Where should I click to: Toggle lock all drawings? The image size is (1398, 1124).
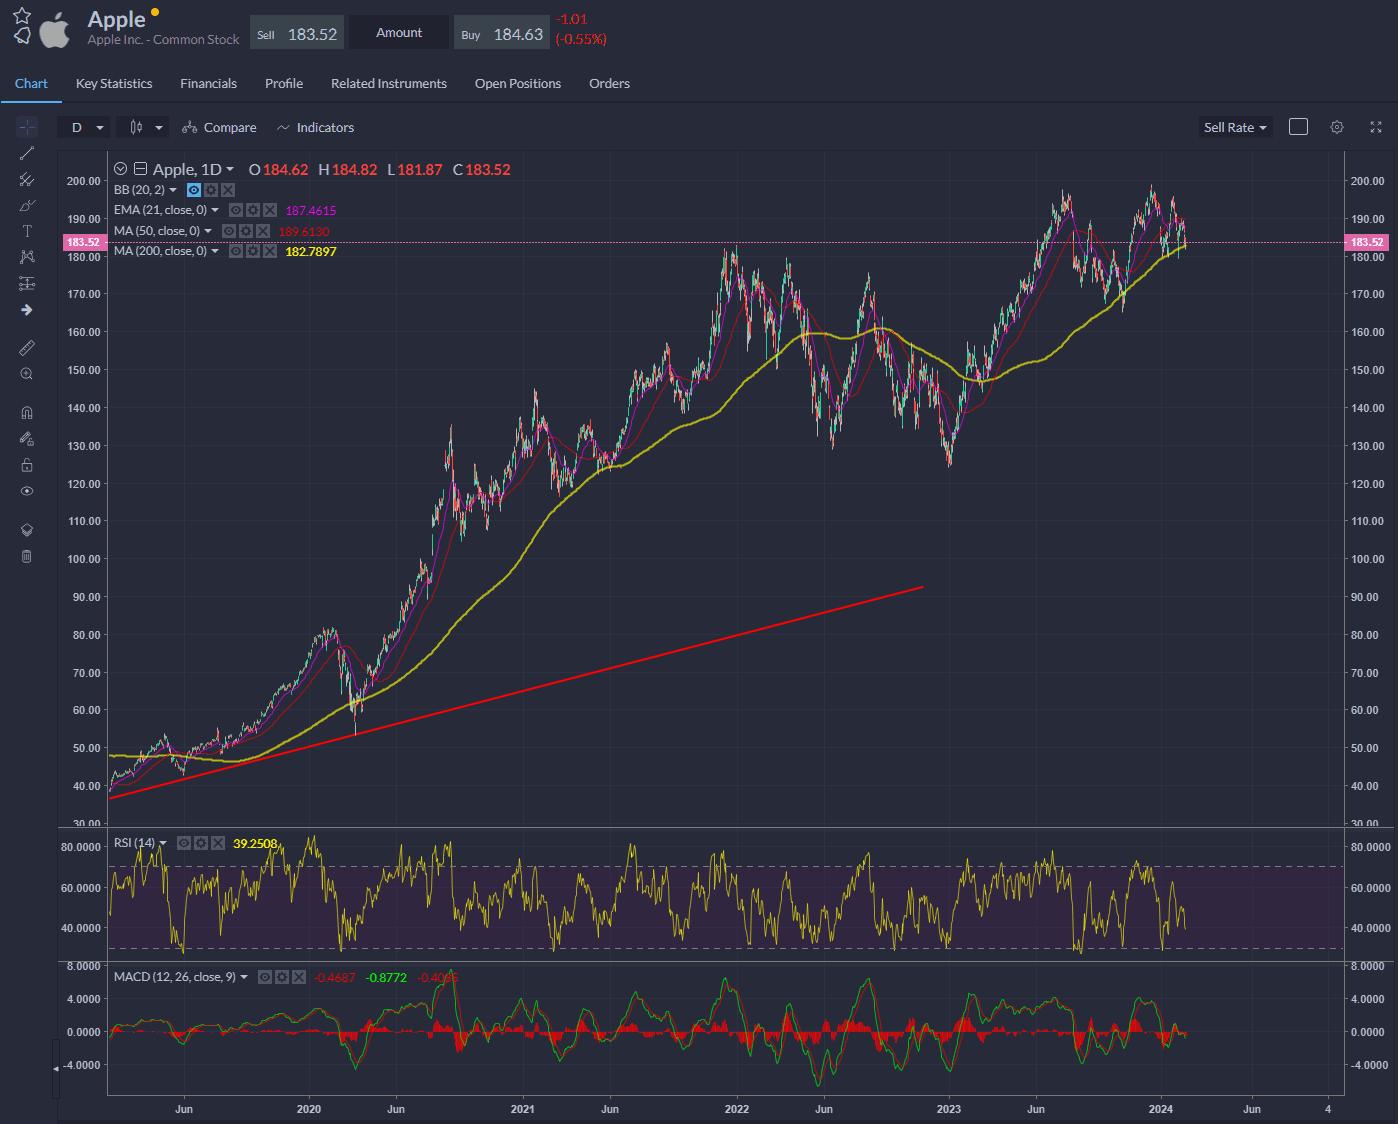27,465
